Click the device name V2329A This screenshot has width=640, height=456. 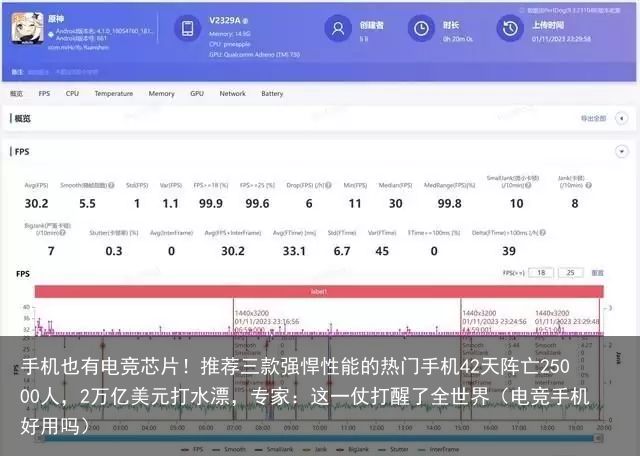225,20
